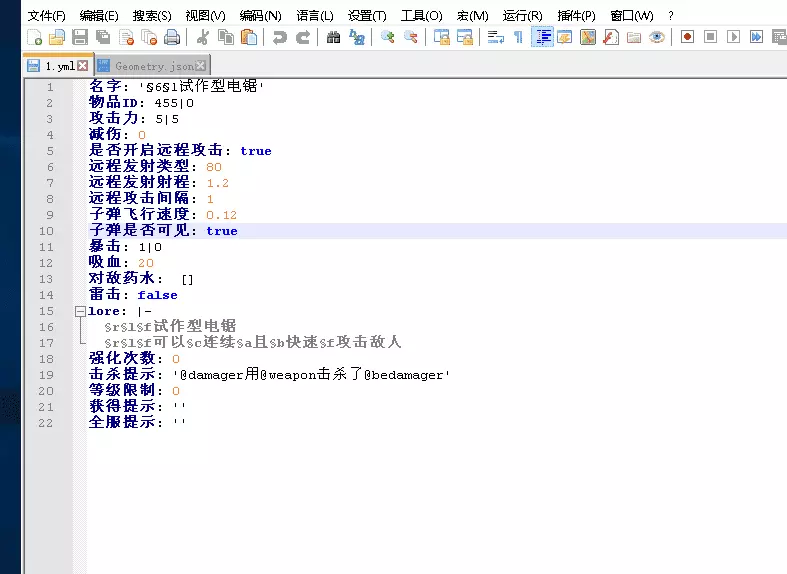Cut the selection with the scissors icon
Screen dimensions: 787x574
[203, 37]
